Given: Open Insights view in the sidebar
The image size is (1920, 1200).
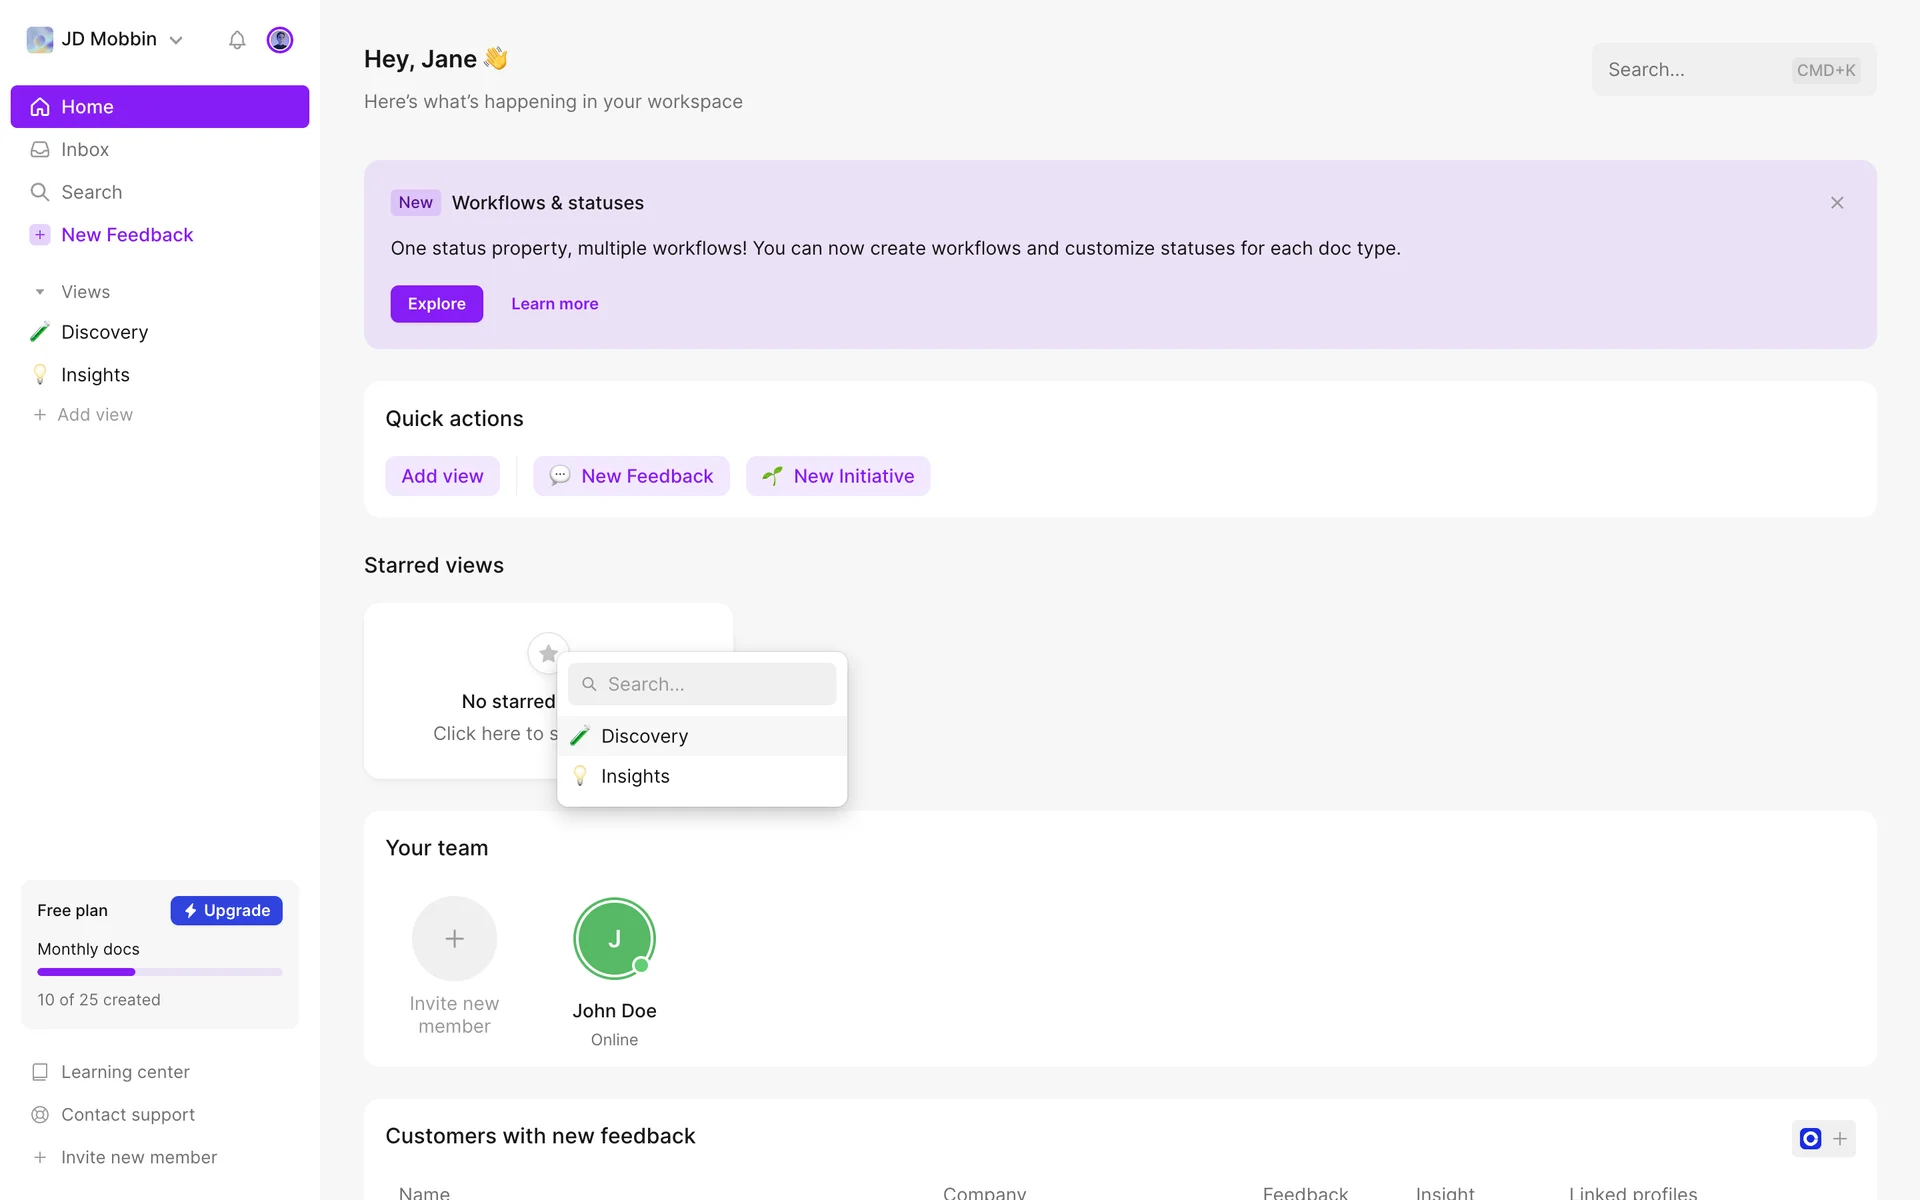Looking at the screenshot, I should tap(95, 375).
